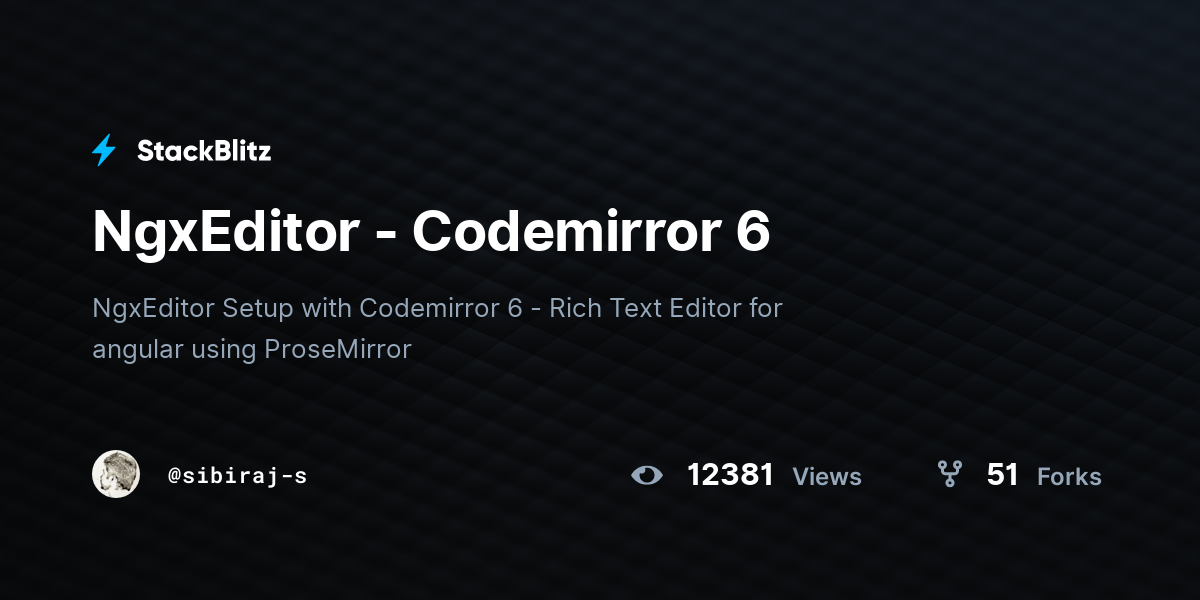The image size is (1200, 600).
Task: Click "Codemirror 6" inside the description text
Action: click(441, 308)
